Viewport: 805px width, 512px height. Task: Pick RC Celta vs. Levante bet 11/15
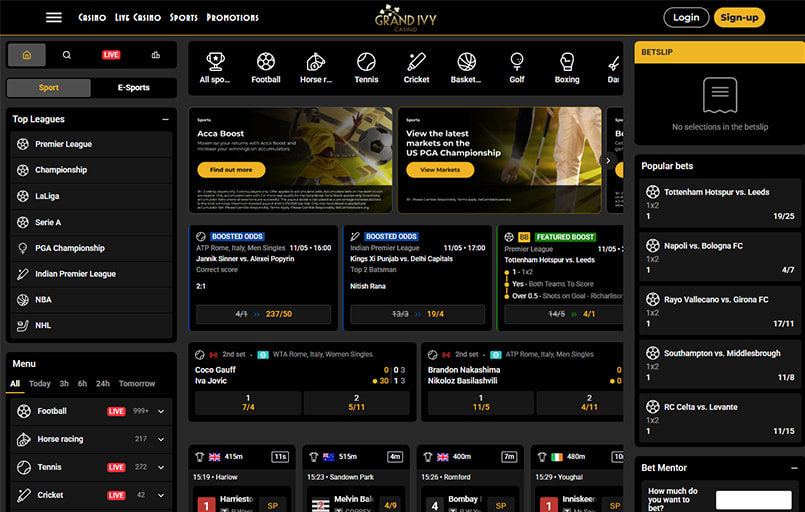(720, 419)
